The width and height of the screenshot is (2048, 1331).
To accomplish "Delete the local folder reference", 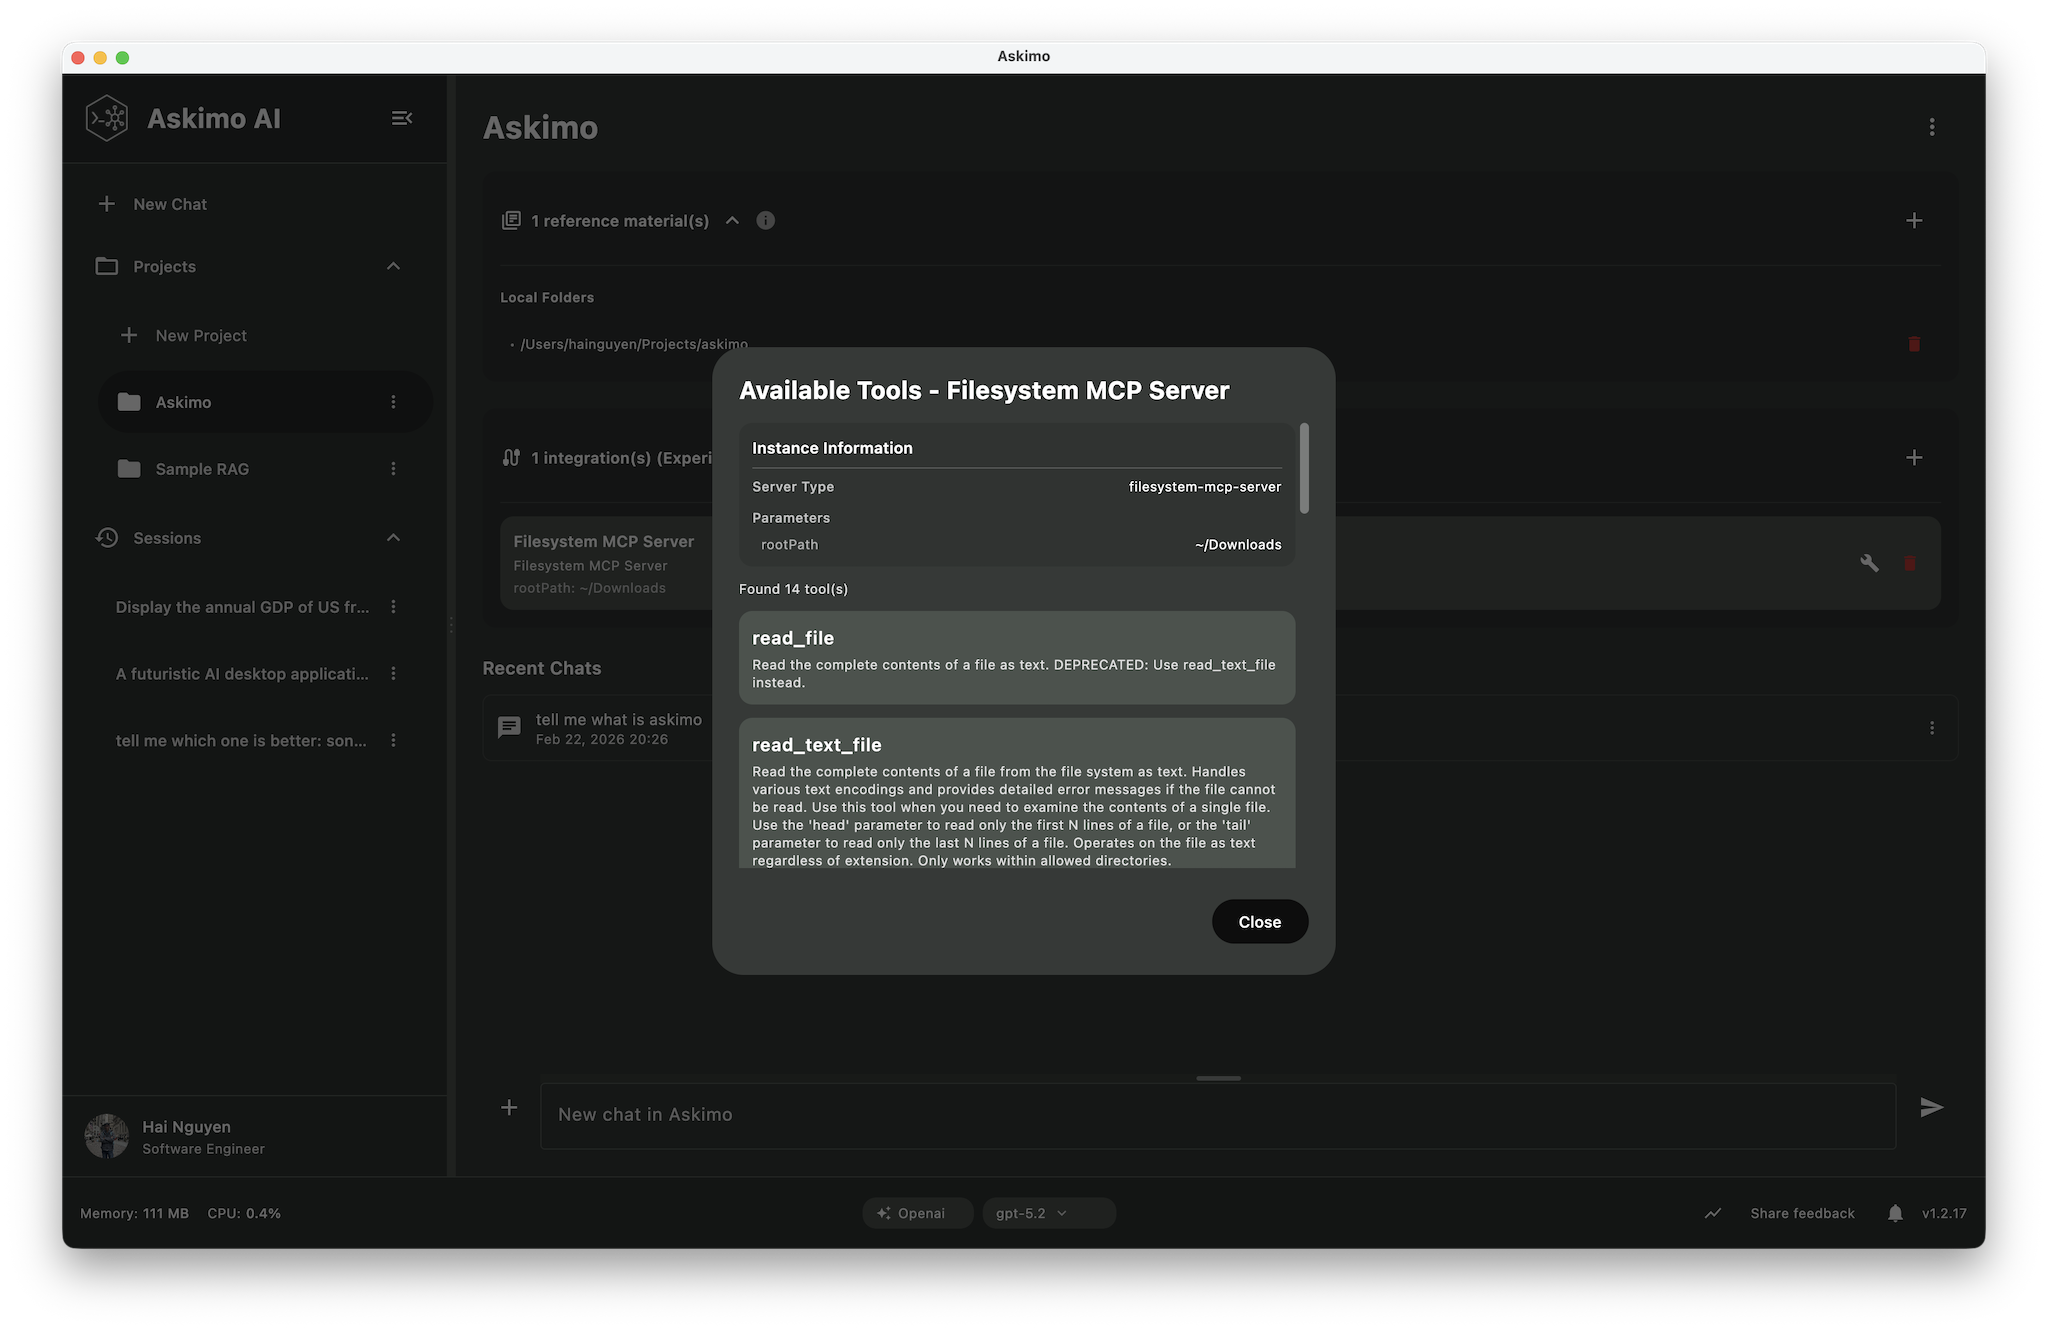I will 1914,344.
